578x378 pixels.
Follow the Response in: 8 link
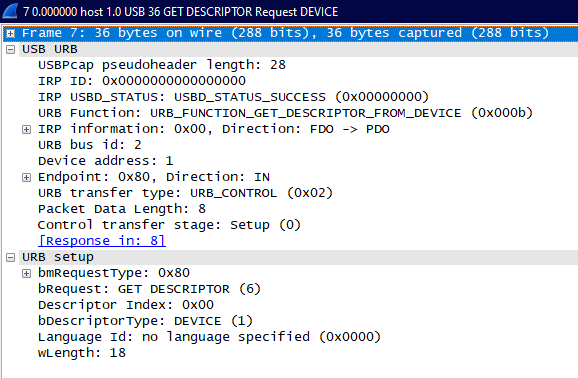point(102,241)
